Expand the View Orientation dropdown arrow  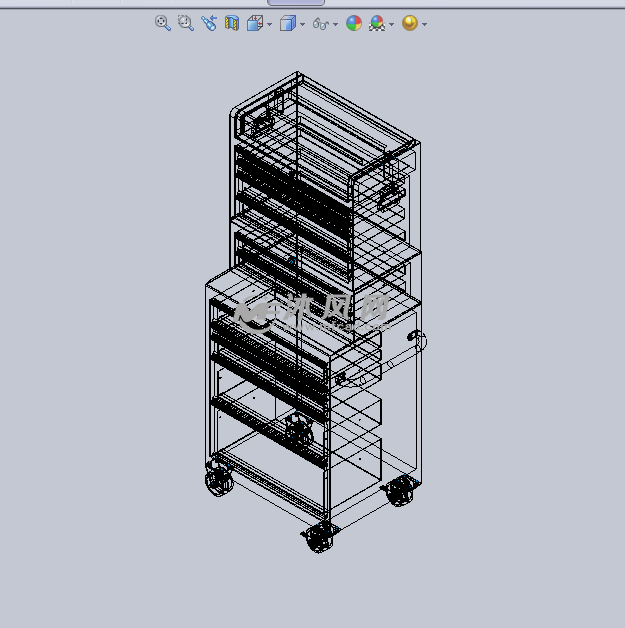269,24
